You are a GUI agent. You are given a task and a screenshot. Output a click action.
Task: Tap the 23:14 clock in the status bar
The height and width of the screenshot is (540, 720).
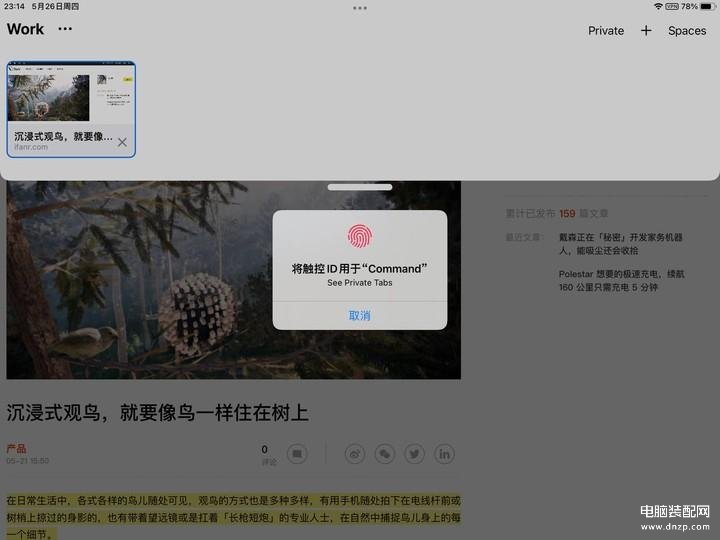pyautogui.click(x=14, y=6)
